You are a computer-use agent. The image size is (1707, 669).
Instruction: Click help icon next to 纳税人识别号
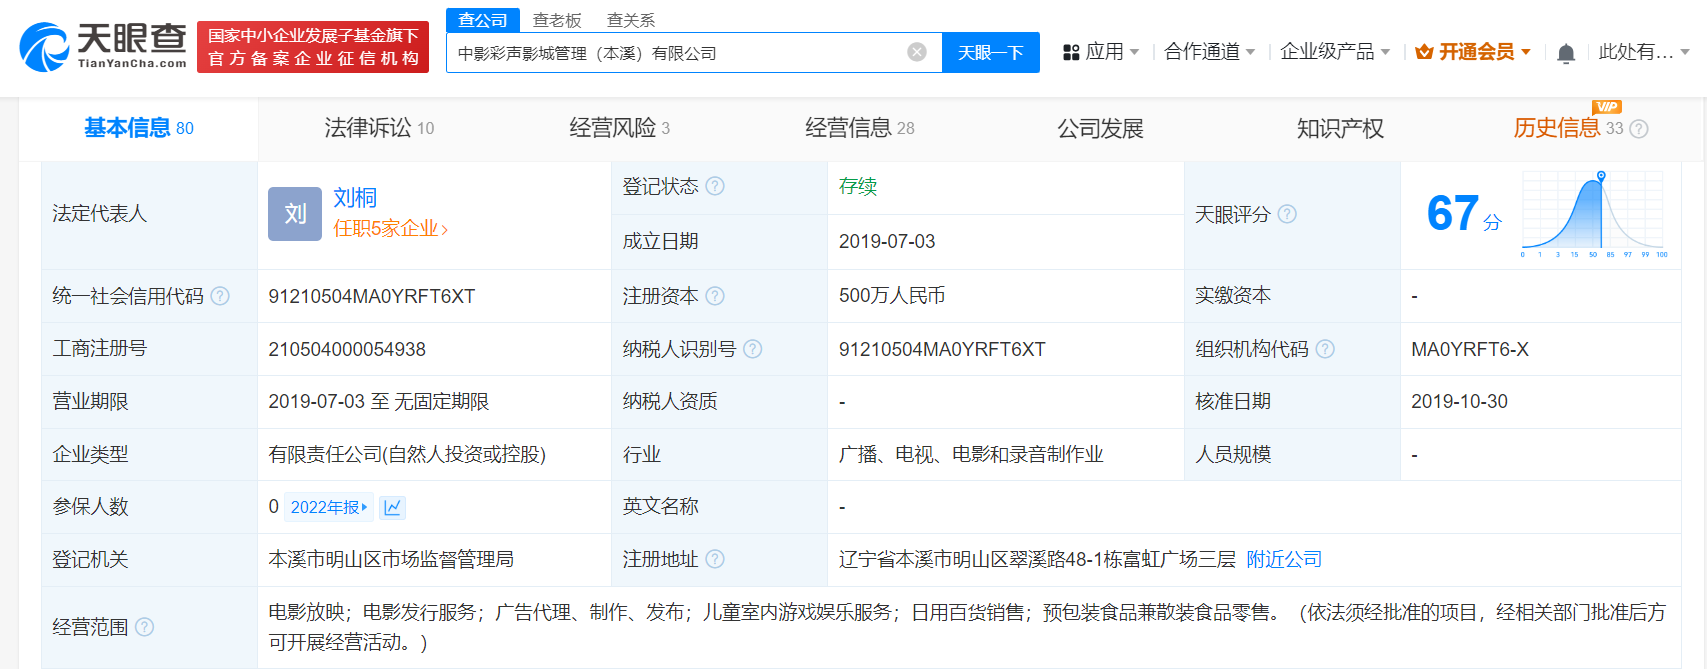[753, 349]
